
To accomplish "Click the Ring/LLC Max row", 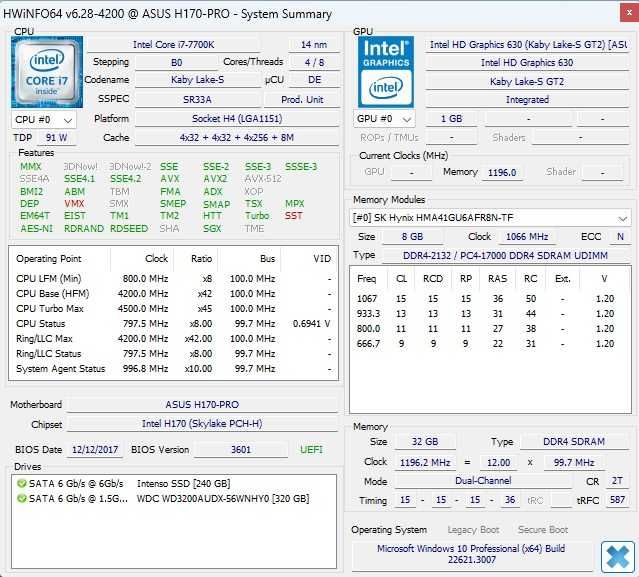I will (173, 339).
